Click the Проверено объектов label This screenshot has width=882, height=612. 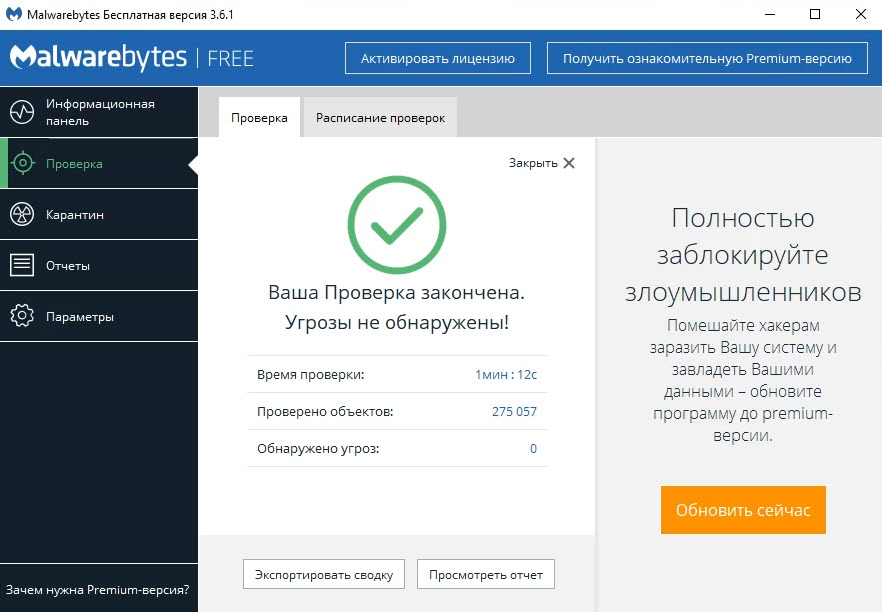click(325, 412)
